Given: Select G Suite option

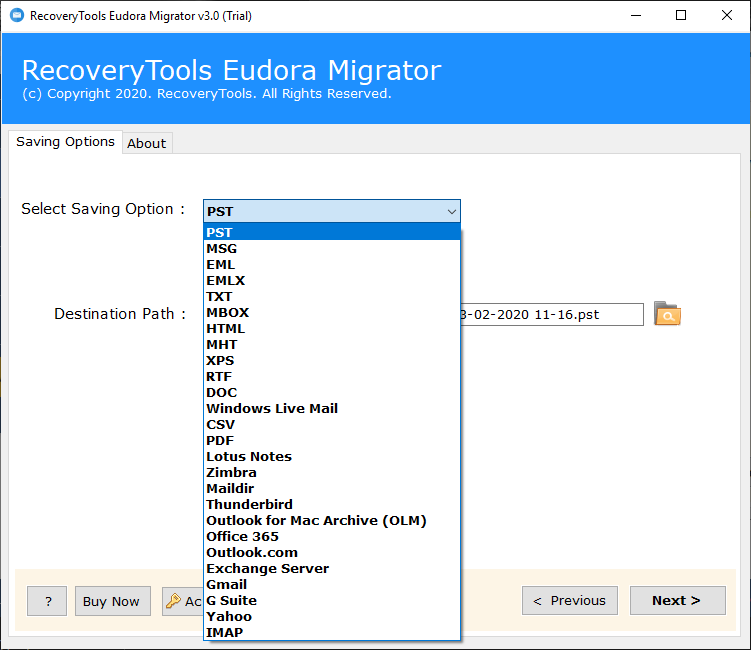Looking at the screenshot, I should pyautogui.click(x=331, y=600).
